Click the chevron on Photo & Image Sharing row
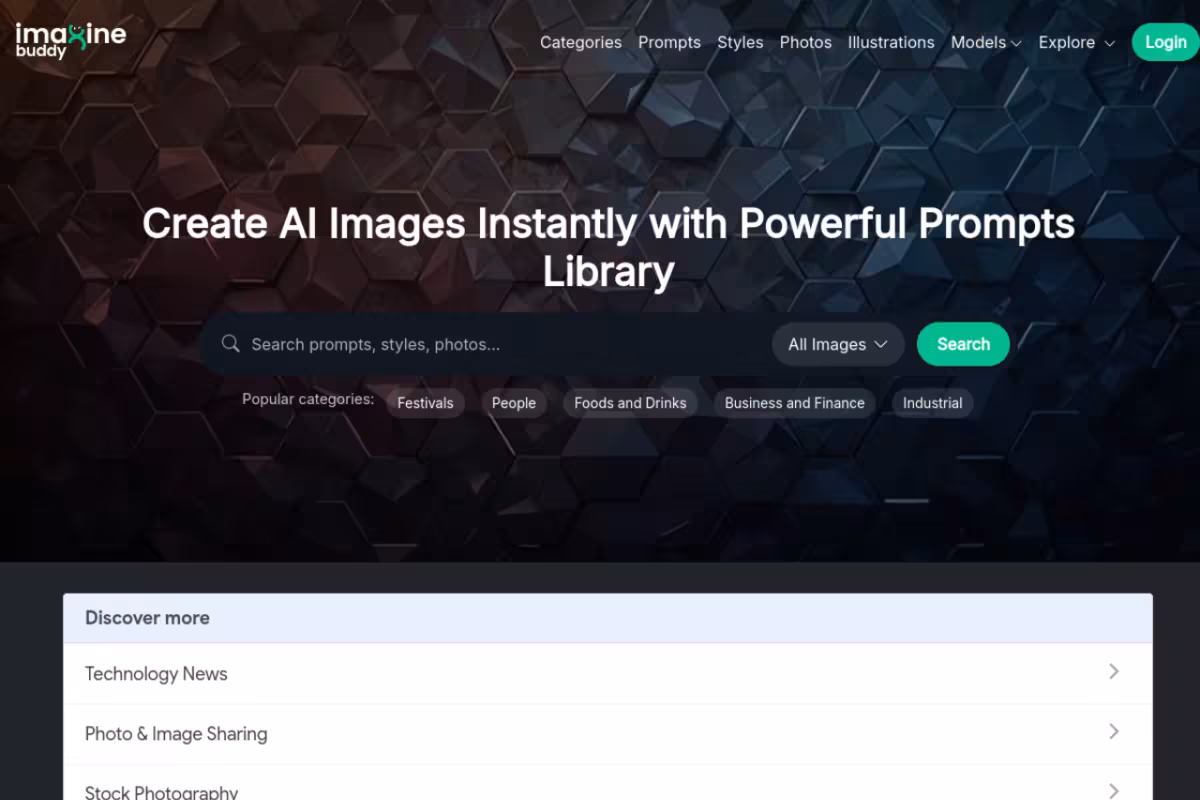This screenshot has height=800, width=1200. [x=1113, y=732]
